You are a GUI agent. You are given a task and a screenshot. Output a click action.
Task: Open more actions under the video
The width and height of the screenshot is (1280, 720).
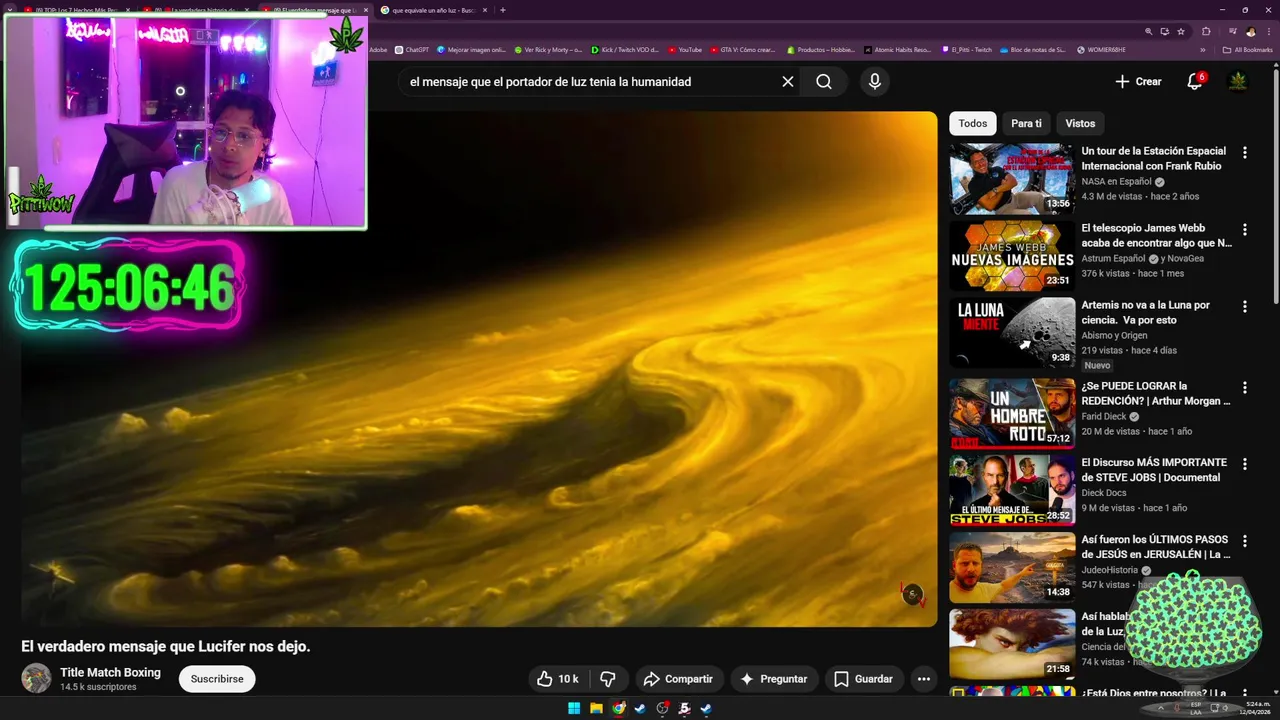click(x=924, y=679)
